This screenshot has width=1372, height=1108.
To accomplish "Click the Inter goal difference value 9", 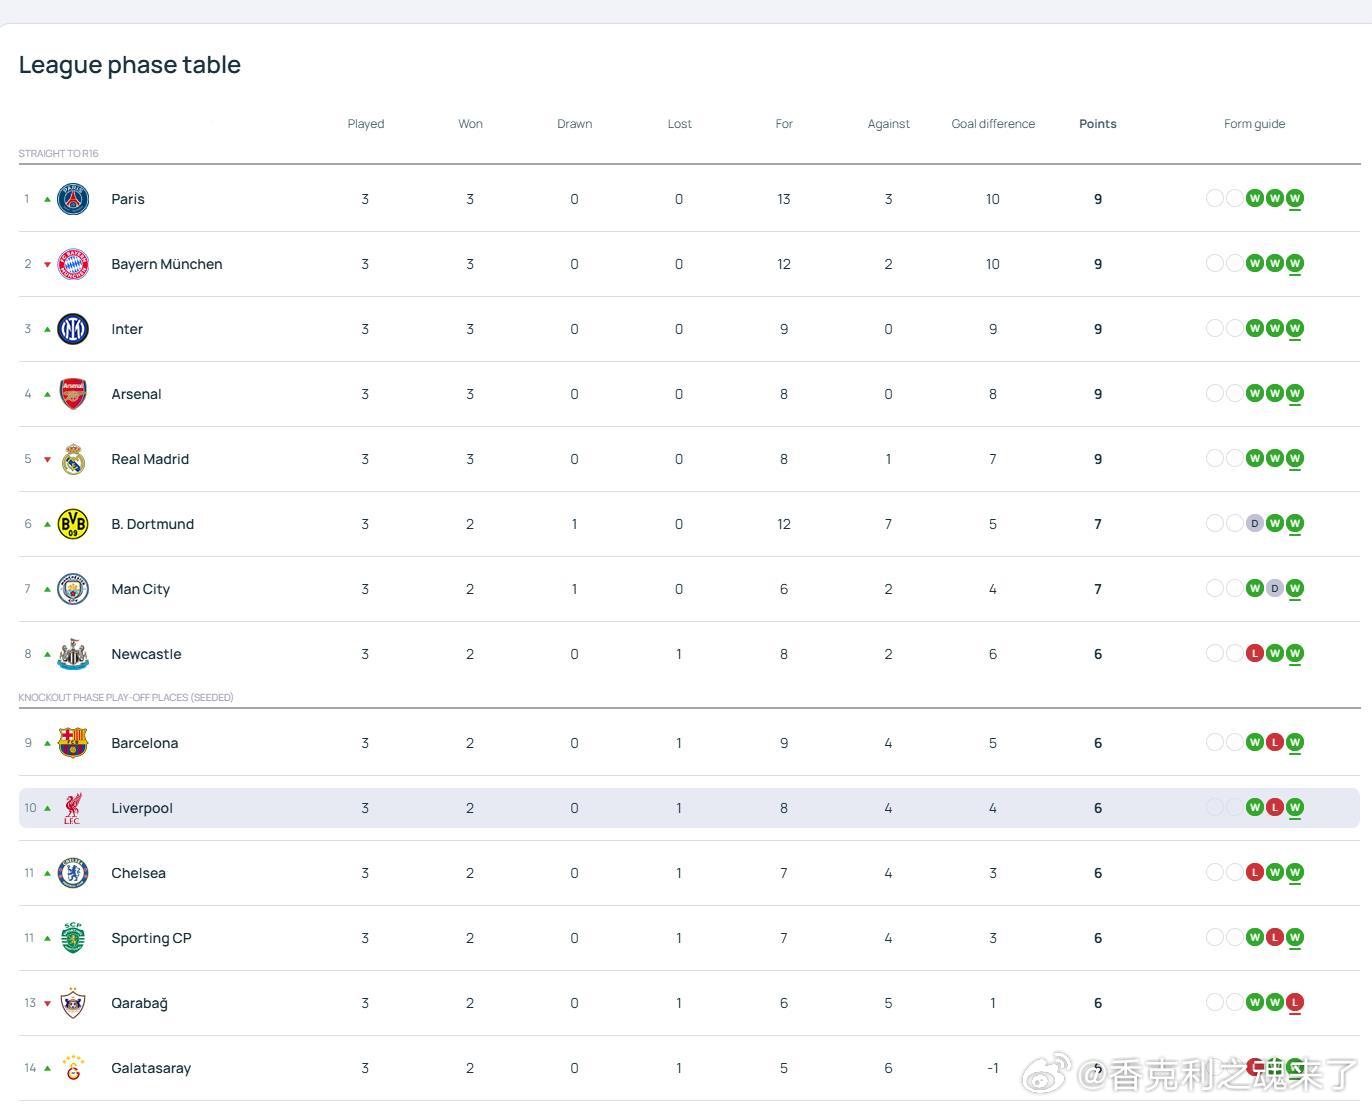I will coord(993,329).
